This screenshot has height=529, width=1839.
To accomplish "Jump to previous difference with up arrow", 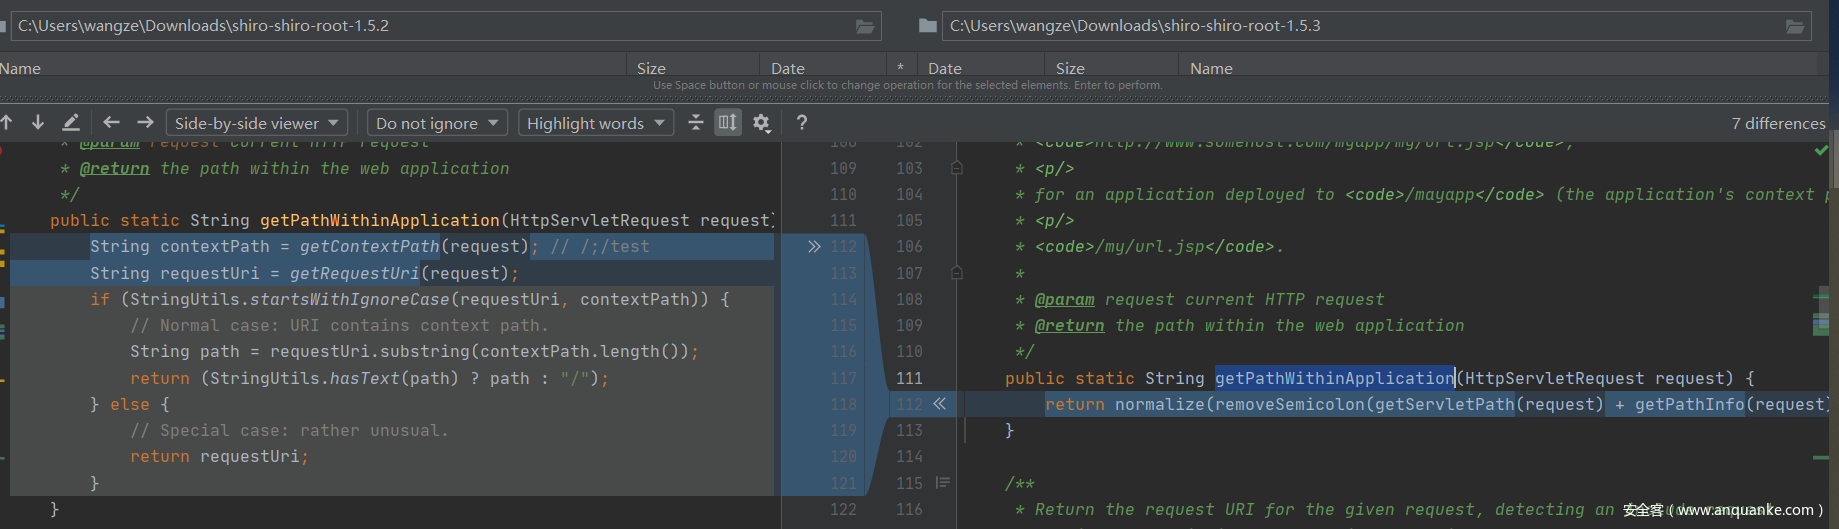I will coord(7,123).
